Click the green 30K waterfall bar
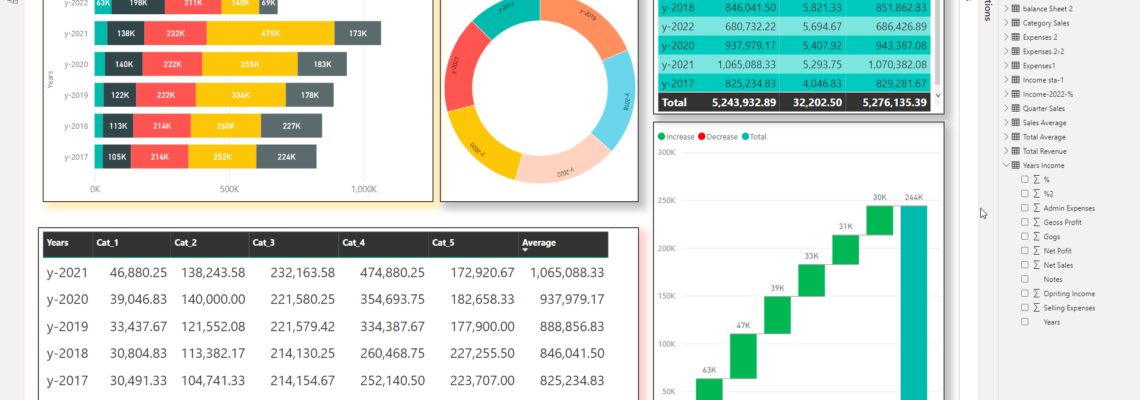 (880, 220)
